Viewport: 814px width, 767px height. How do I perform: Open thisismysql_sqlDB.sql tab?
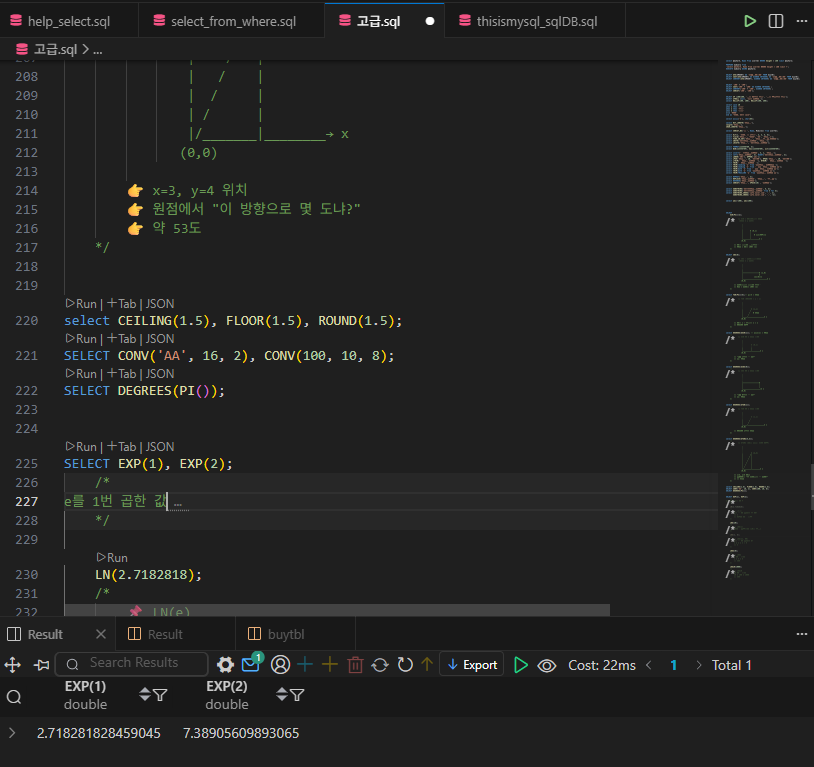pos(535,21)
